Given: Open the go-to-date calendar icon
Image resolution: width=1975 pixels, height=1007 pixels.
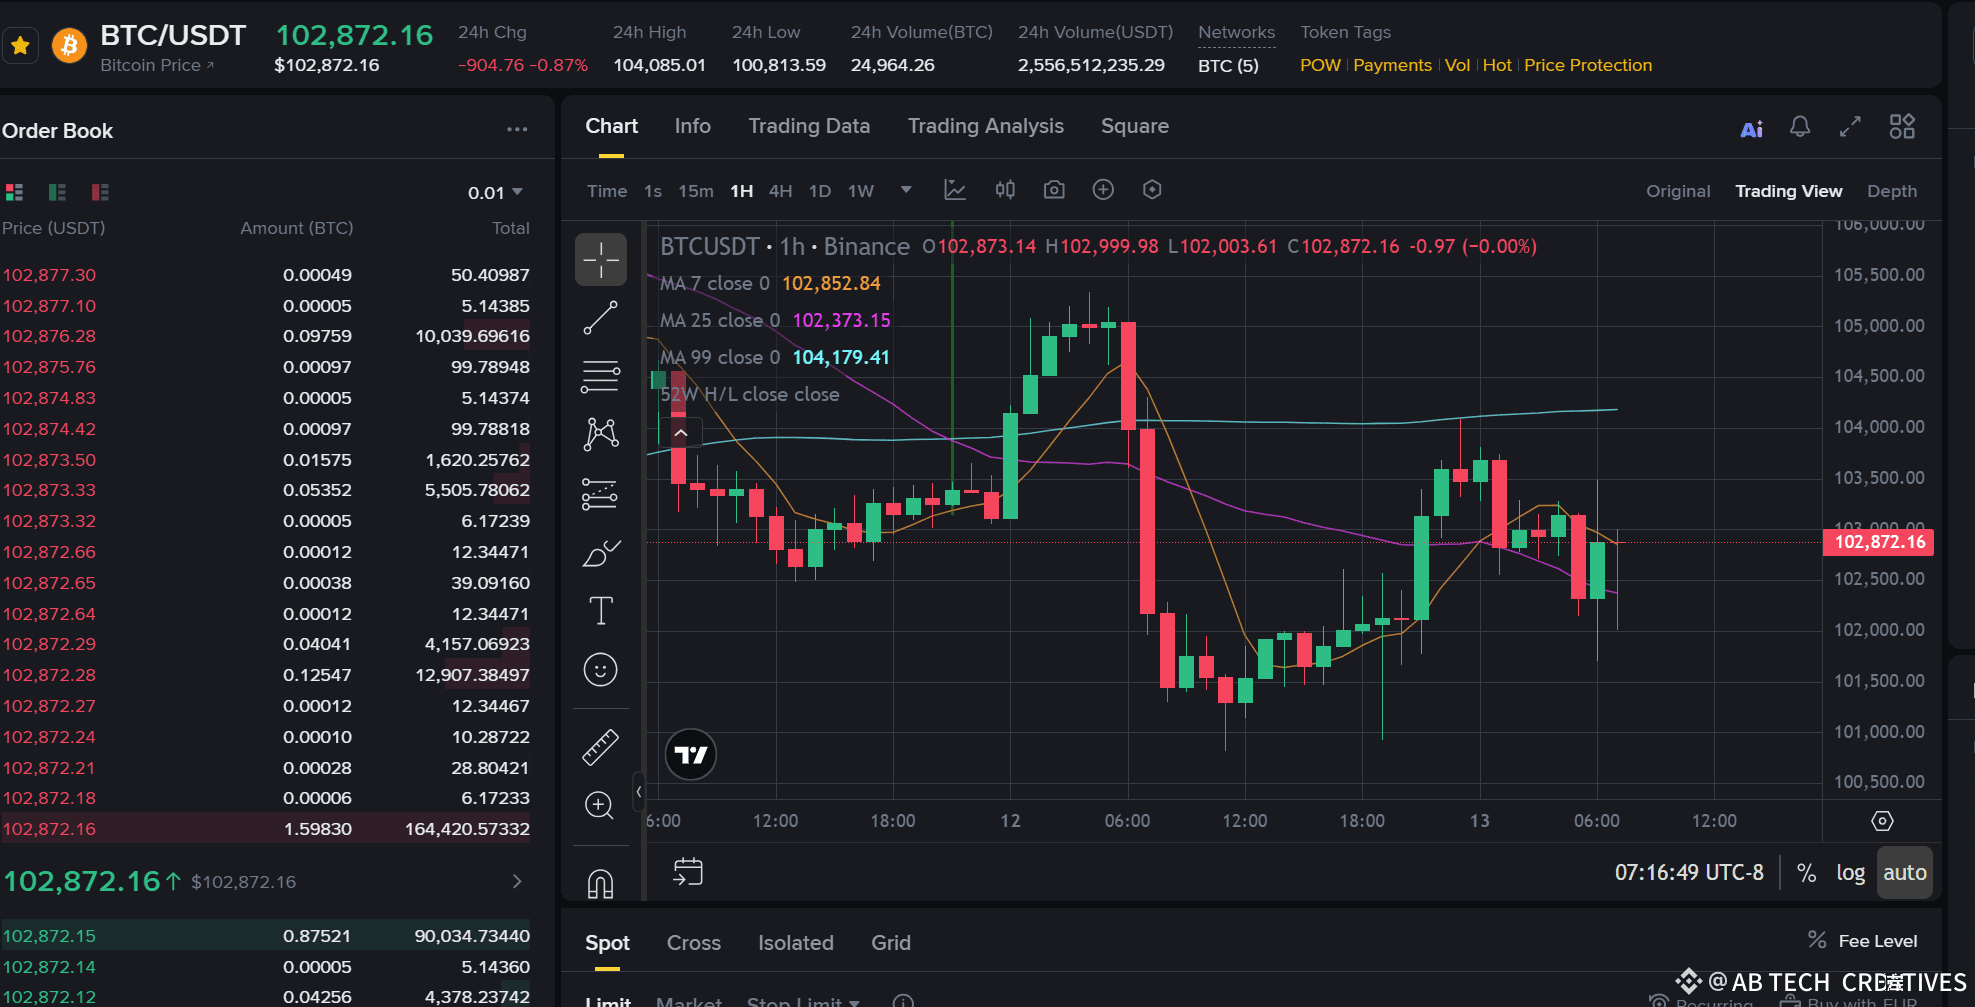Looking at the screenshot, I should (688, 872).
